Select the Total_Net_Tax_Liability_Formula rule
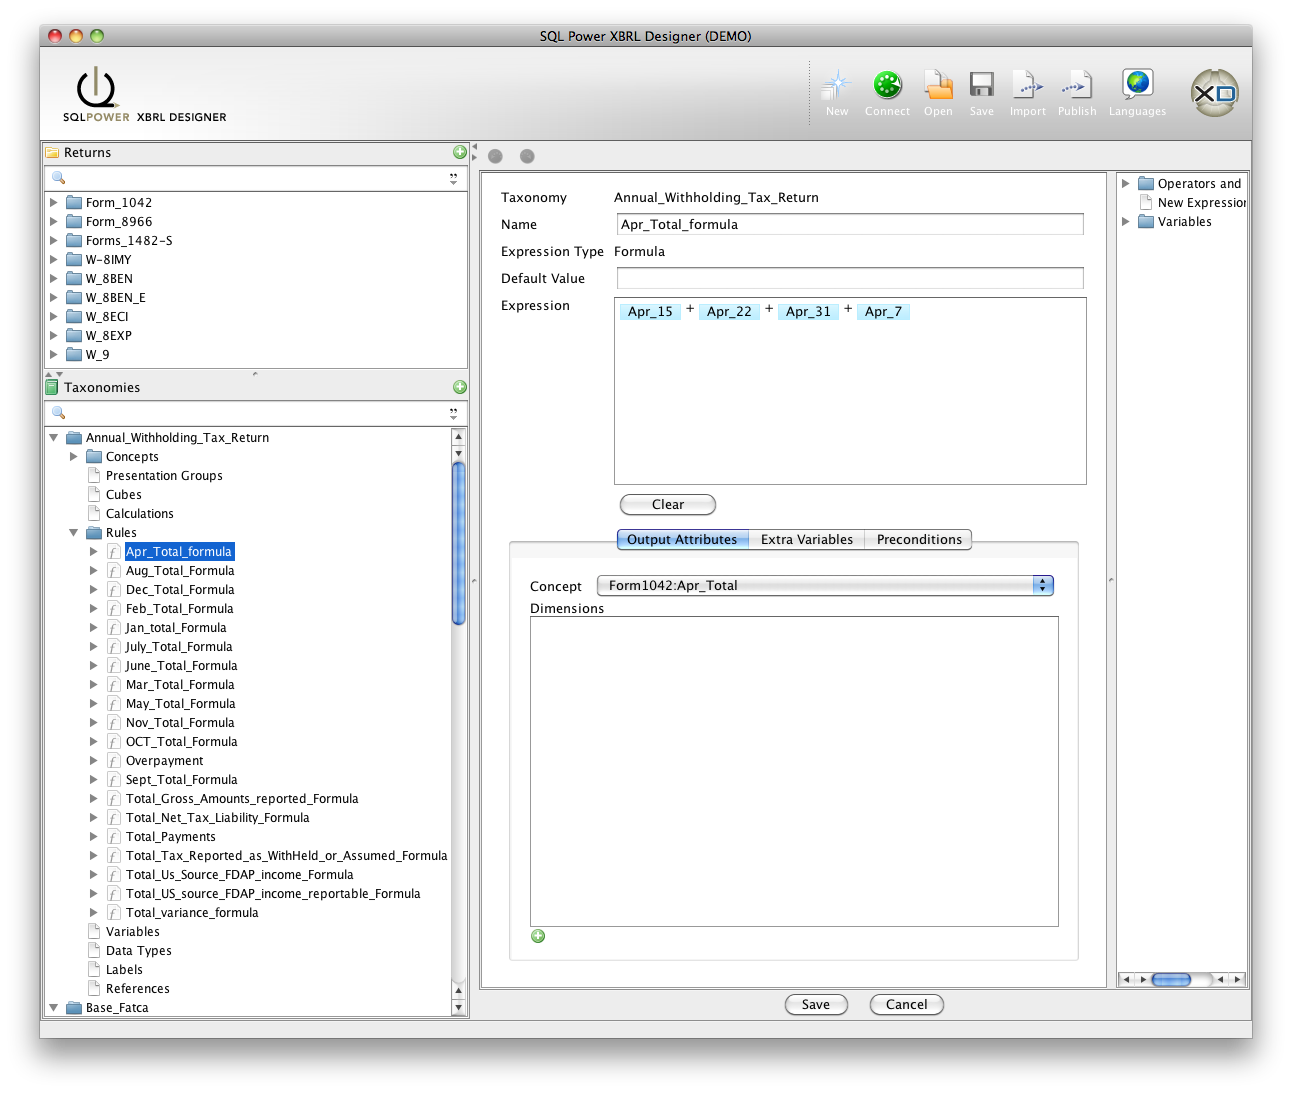The image size is (1292, 1093). [x=218, y=817]
